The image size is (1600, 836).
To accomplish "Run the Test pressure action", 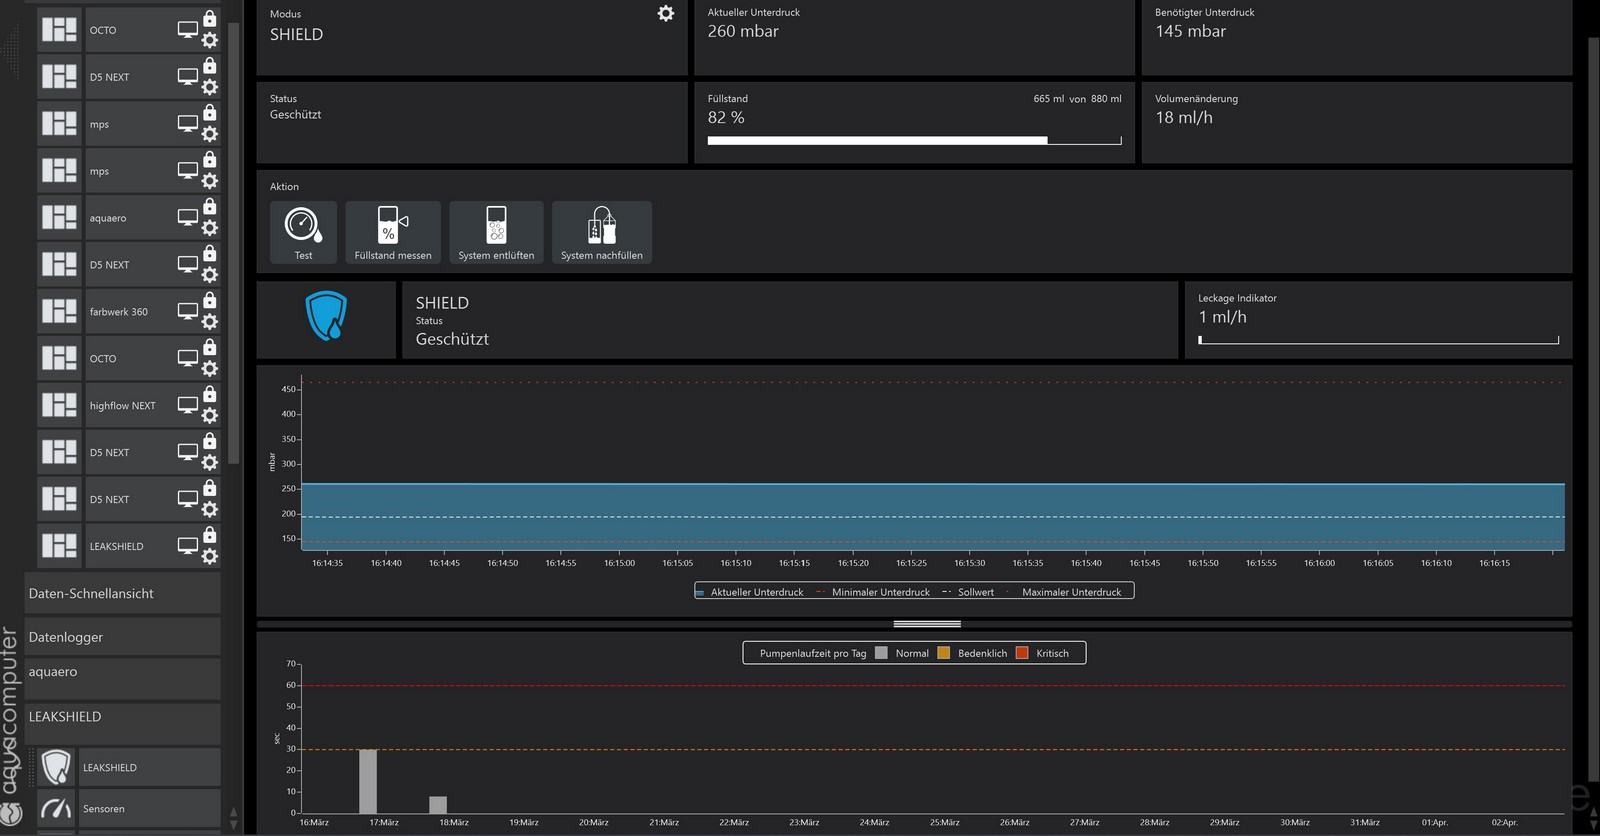I will click(x=303, y=232).
